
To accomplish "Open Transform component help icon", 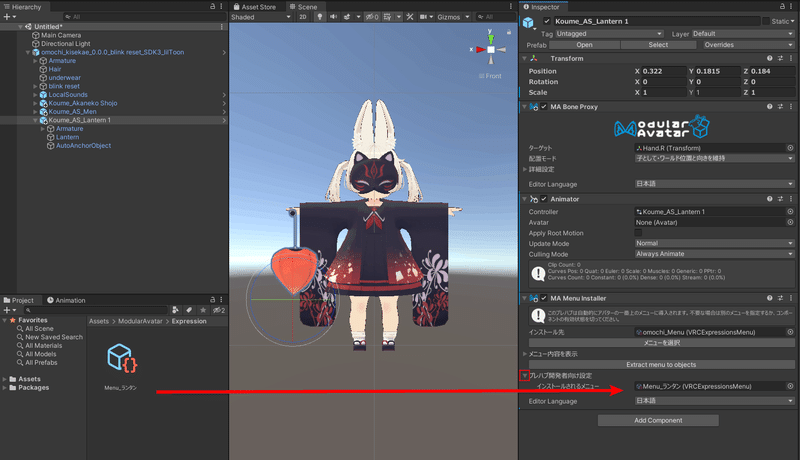I will pos(769,58).
